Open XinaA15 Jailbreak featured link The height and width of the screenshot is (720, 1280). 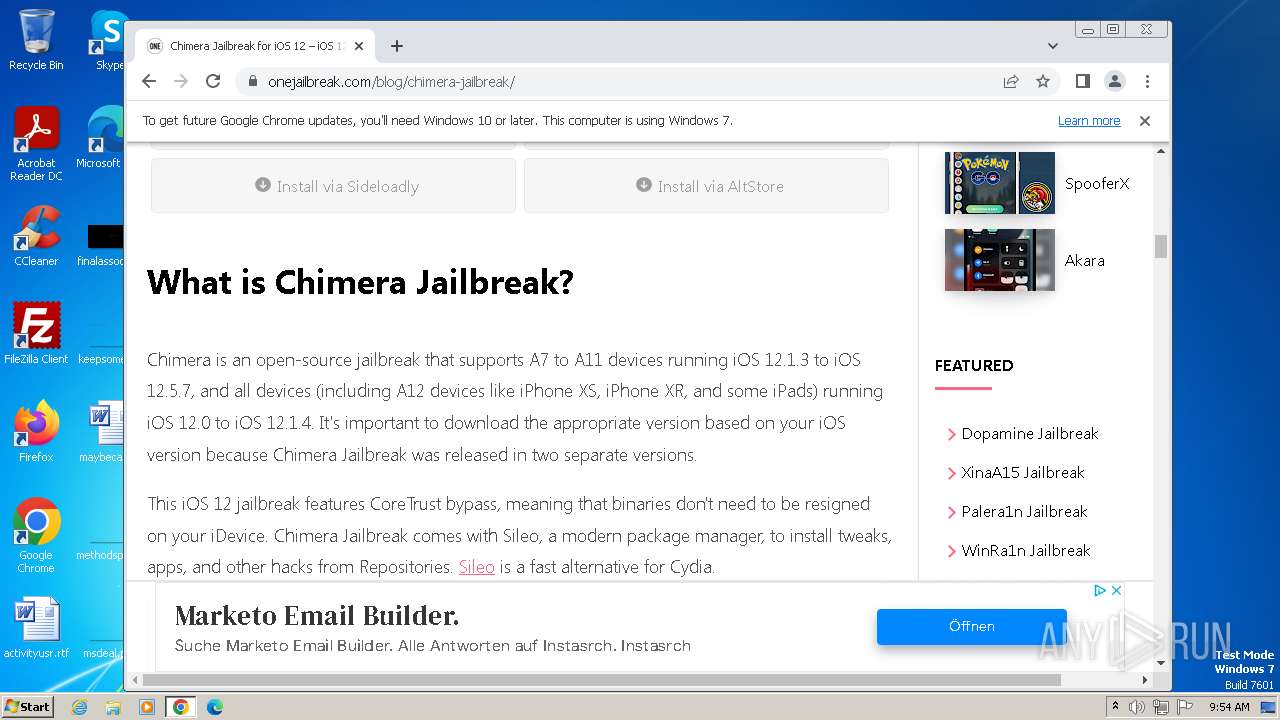(1022, 473)
